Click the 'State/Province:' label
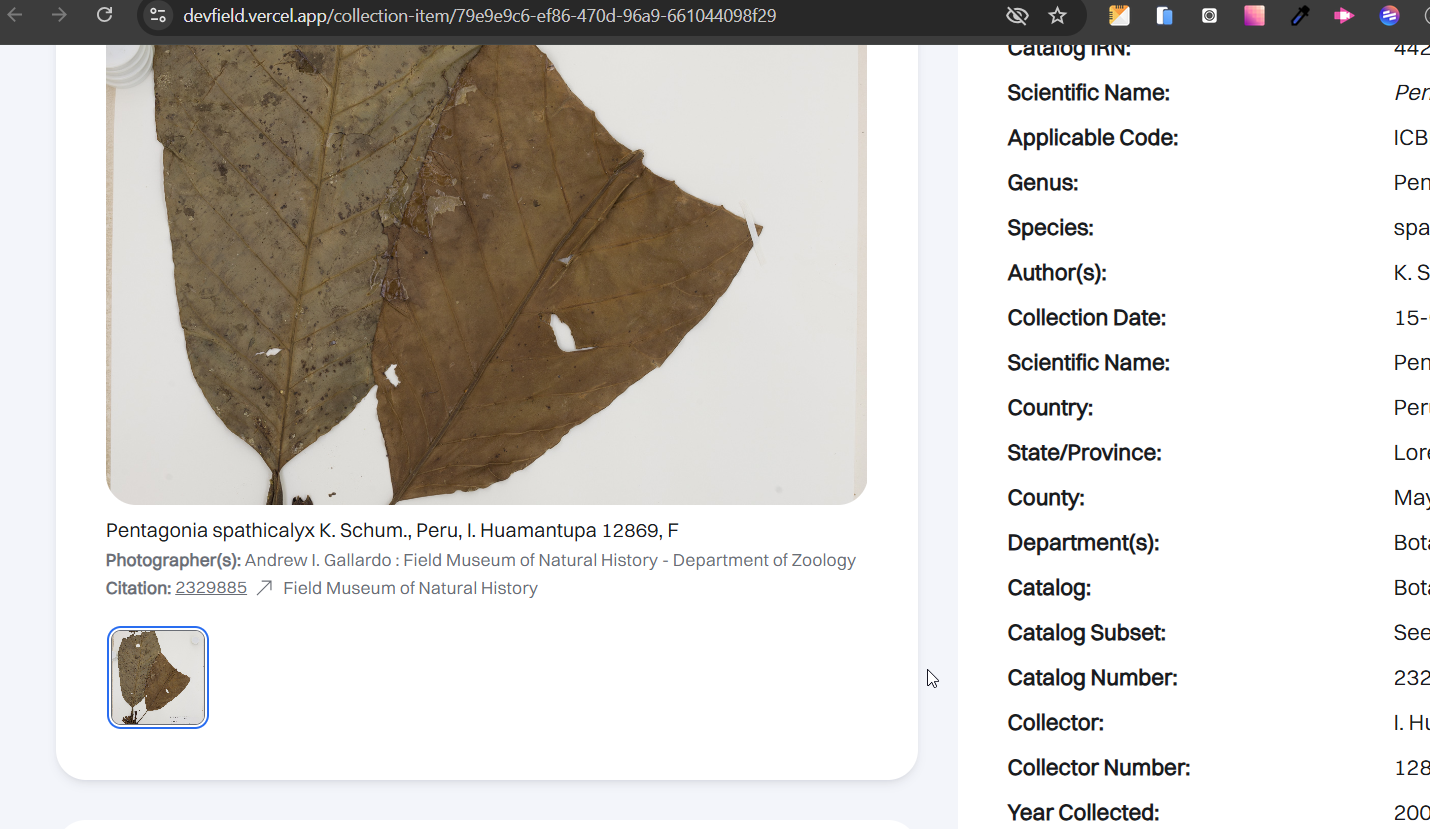This screenshot has height=829, width=1430. (x=1085, y=453)
